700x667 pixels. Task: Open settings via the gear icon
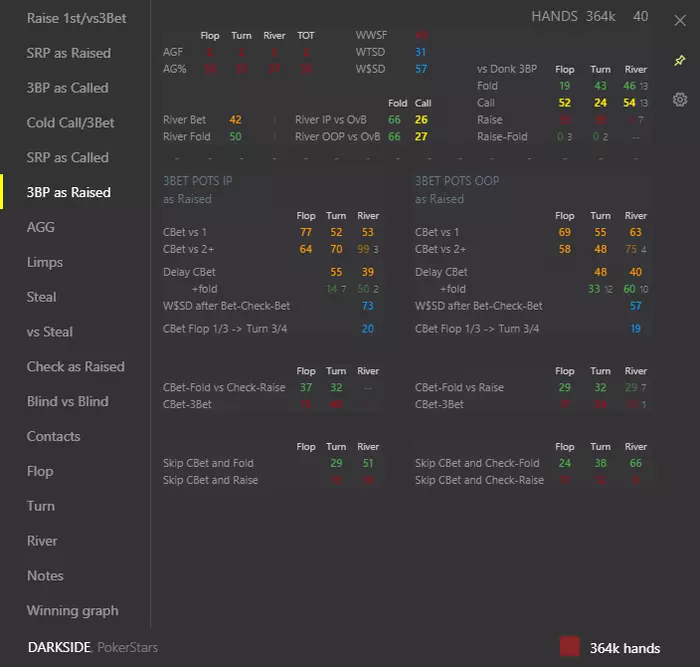coord(680,99)
